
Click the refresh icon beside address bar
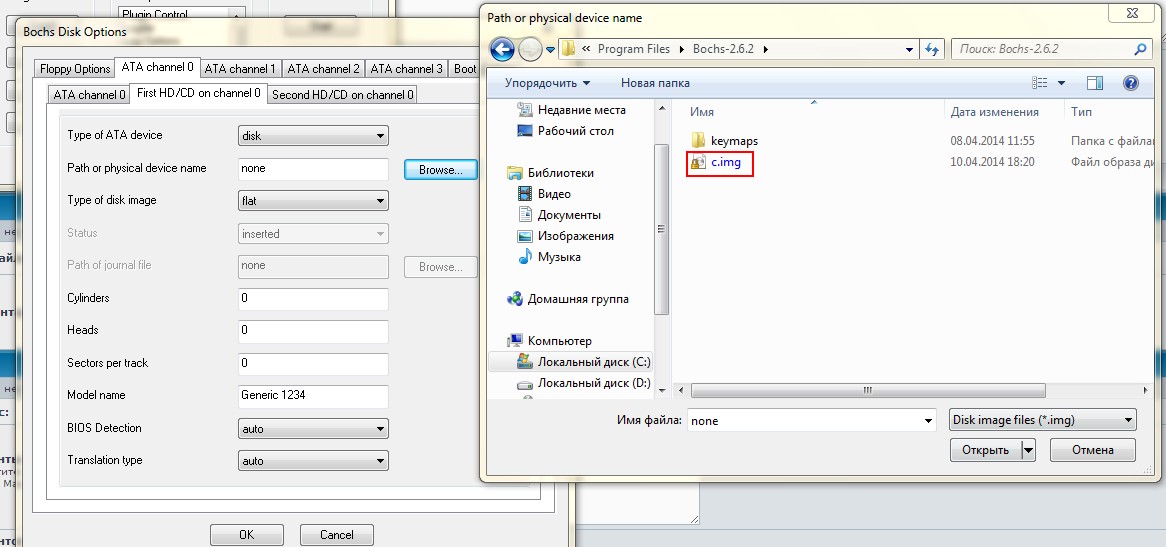click(x=932, y=50)
